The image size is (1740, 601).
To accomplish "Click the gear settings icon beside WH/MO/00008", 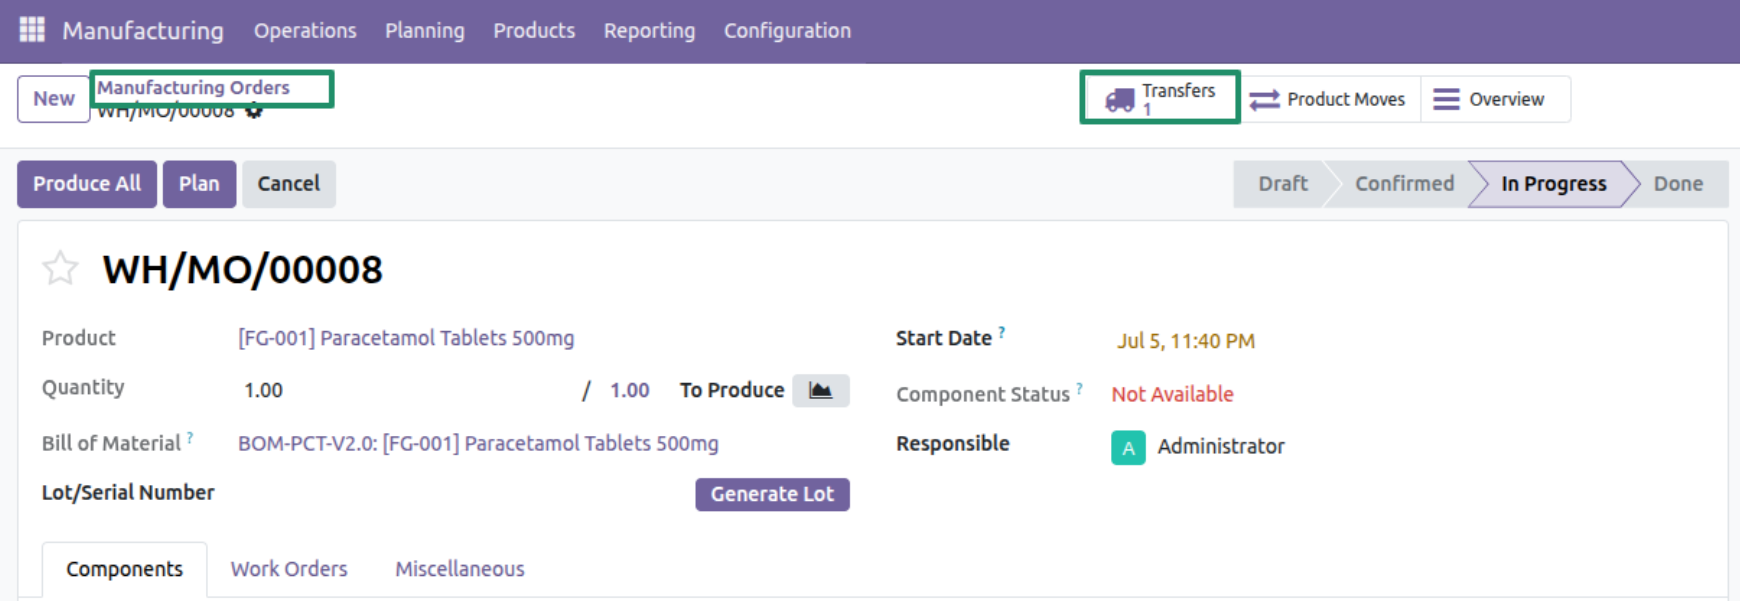I will pyautogui.click(x=254, y=111).
